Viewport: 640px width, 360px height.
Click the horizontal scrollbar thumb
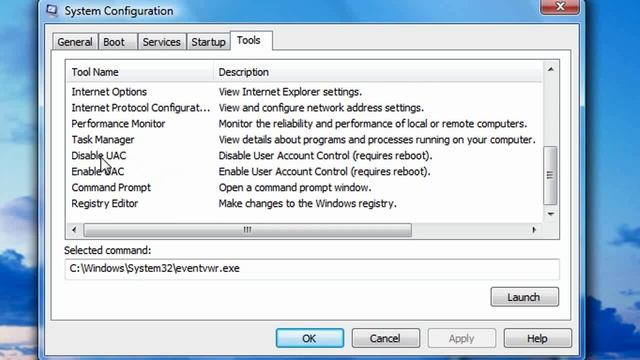pos(247,230)
